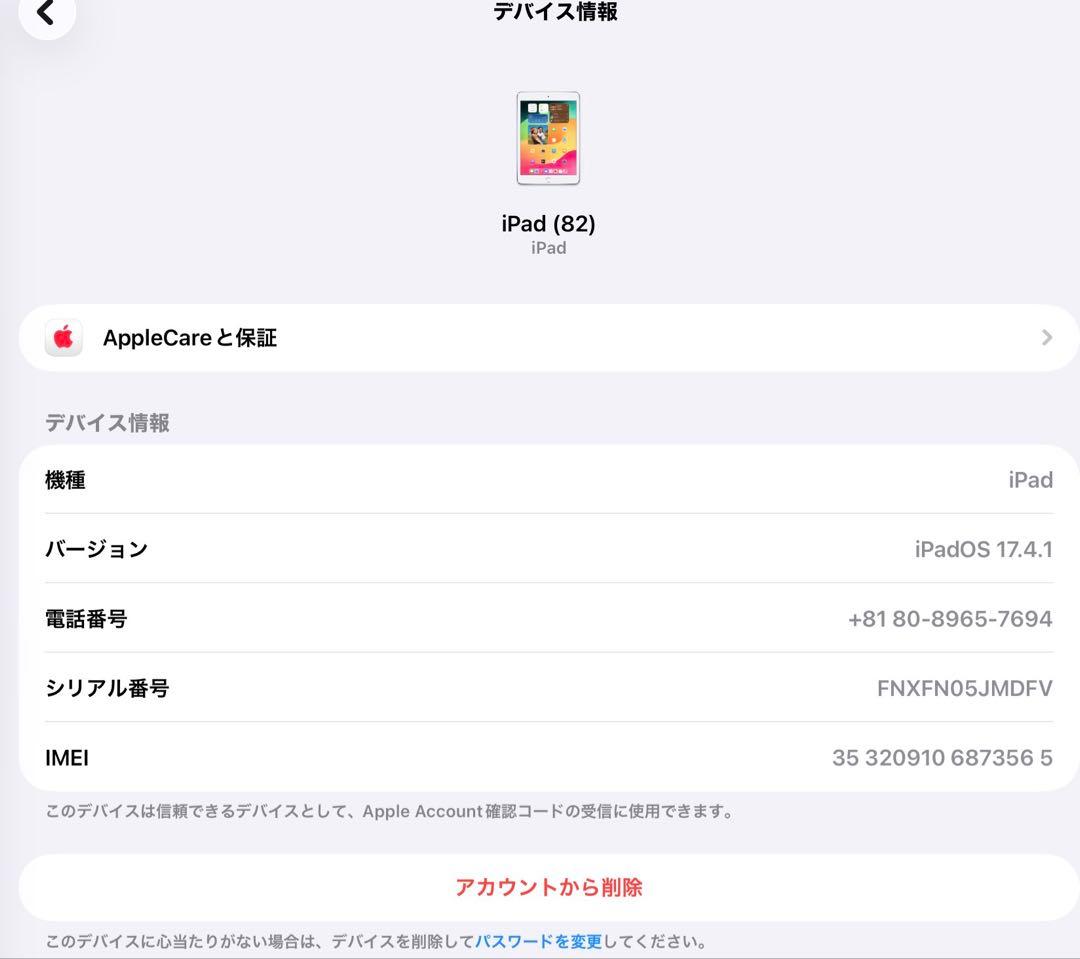Click the 電話番号 row label

click(86, 619)
